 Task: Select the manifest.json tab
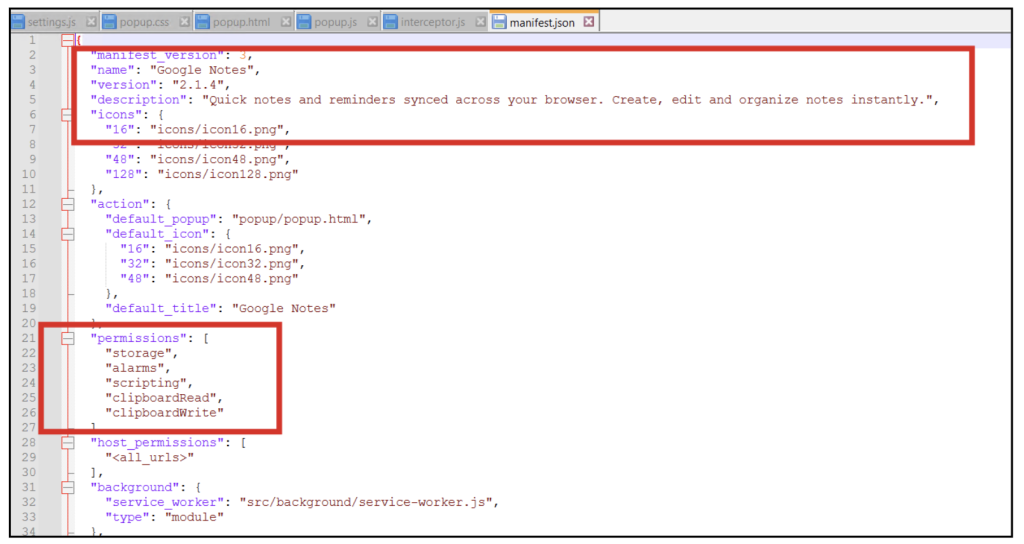point(542,22)
